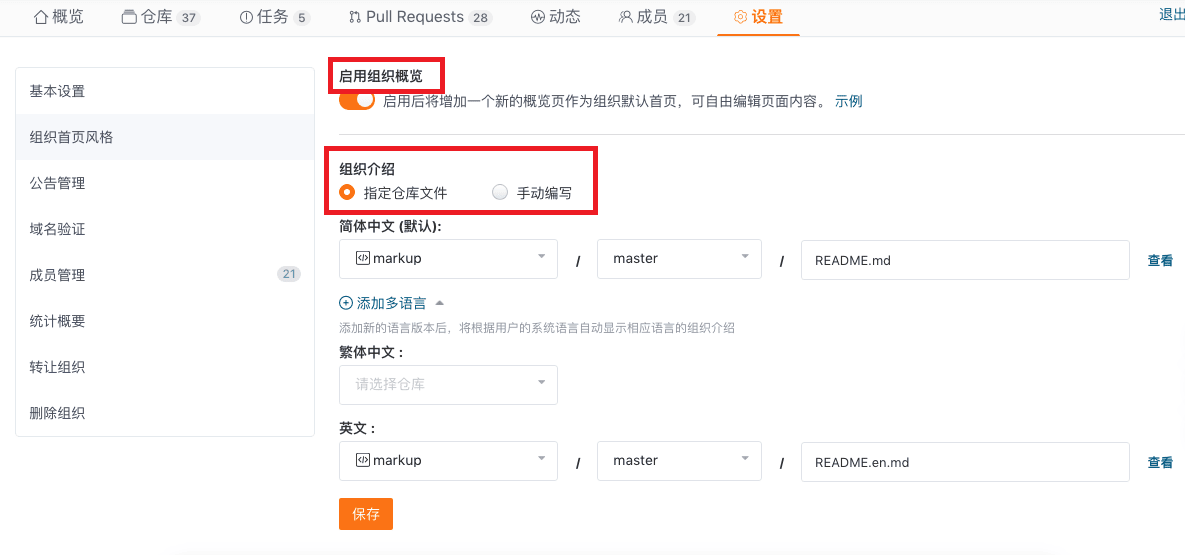Open the 示例 link
The height and width of the screenshot is (555, 1185).
click(x=849, y=101)
